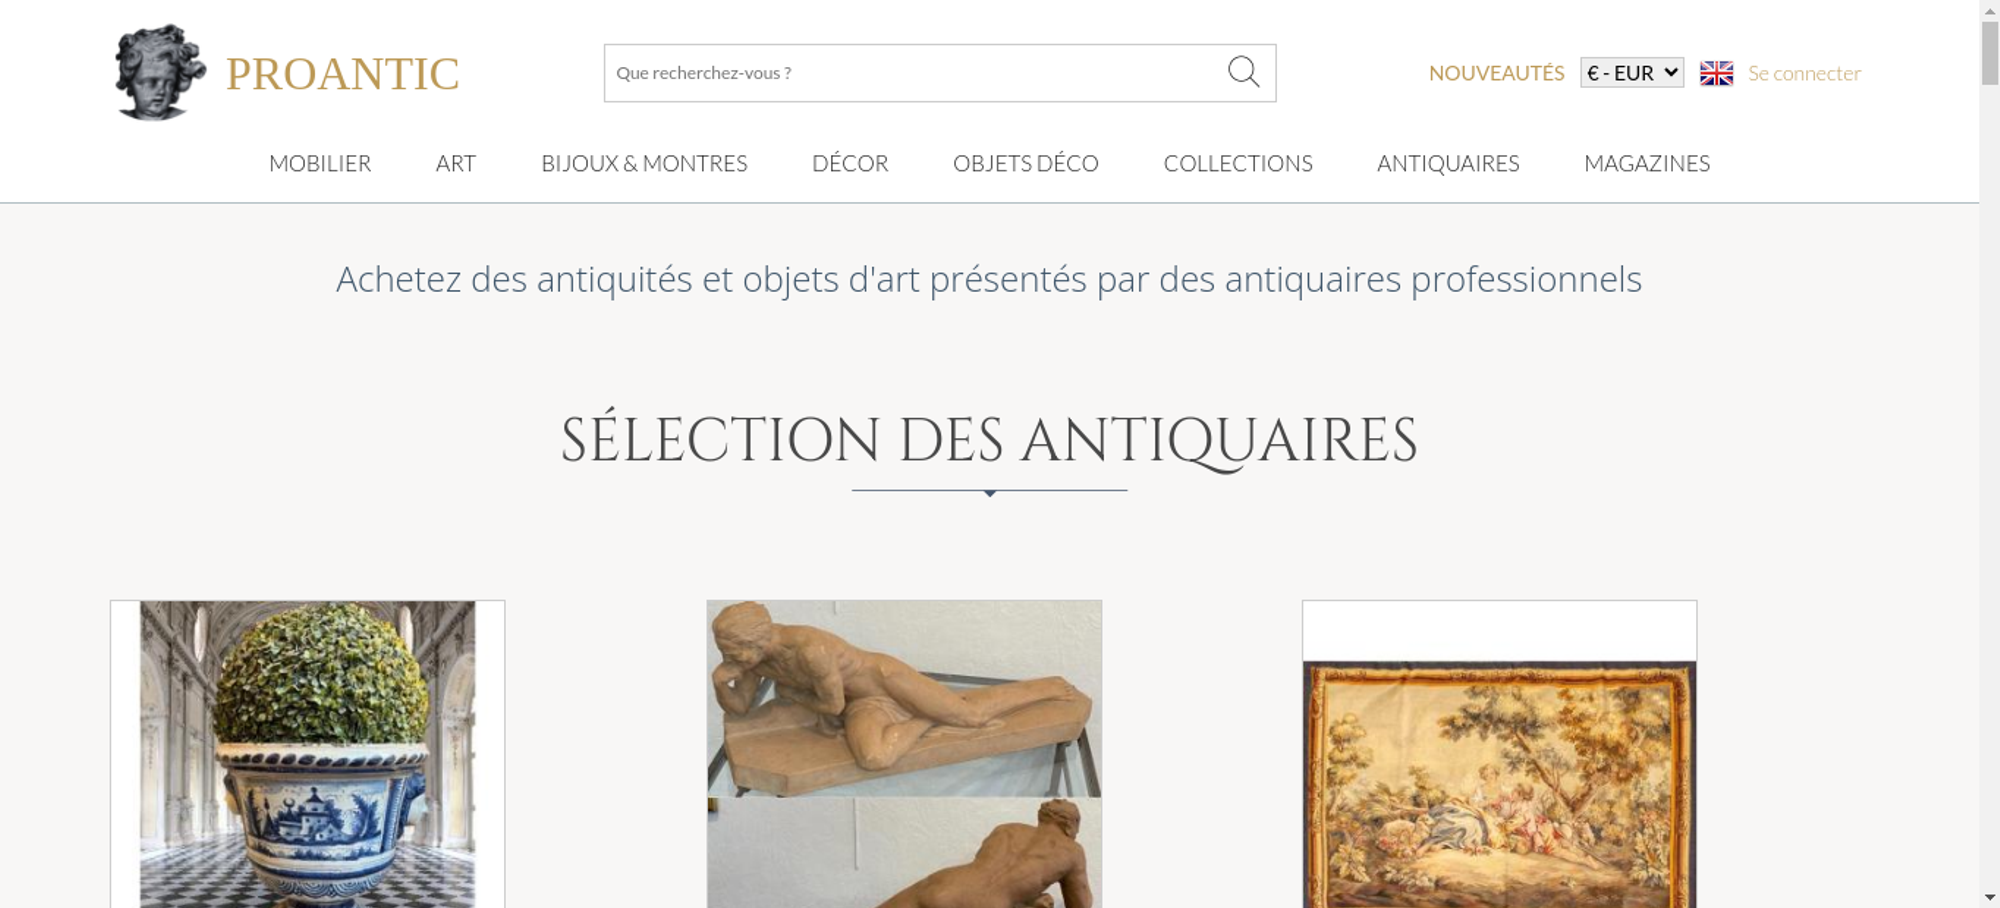This screenshot has width=2000, height=908.
Task: Open the ART menu
Action: 456,163
